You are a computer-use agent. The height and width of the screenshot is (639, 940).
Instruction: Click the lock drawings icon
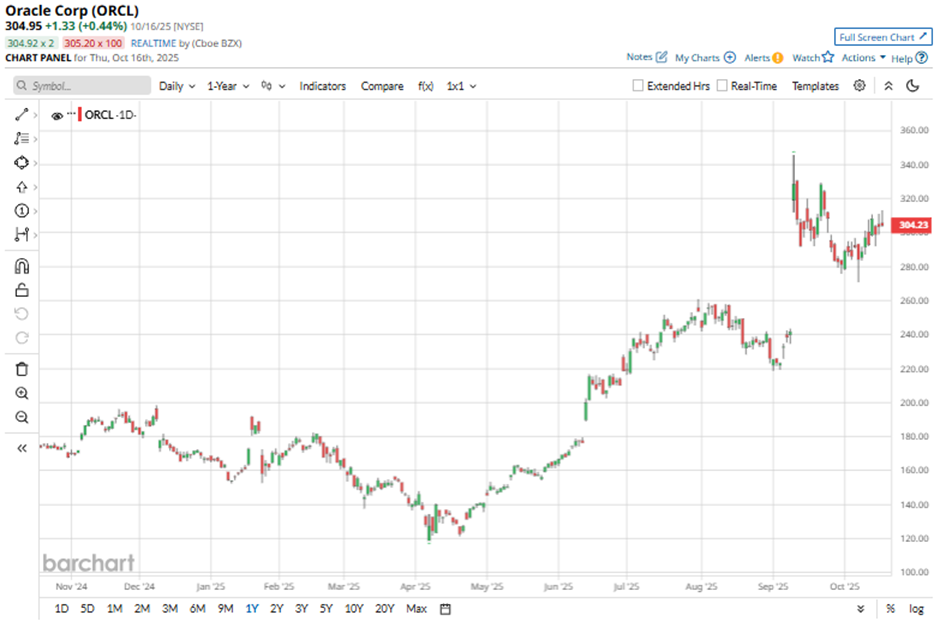pyautogui.click(x=21, y=290)
